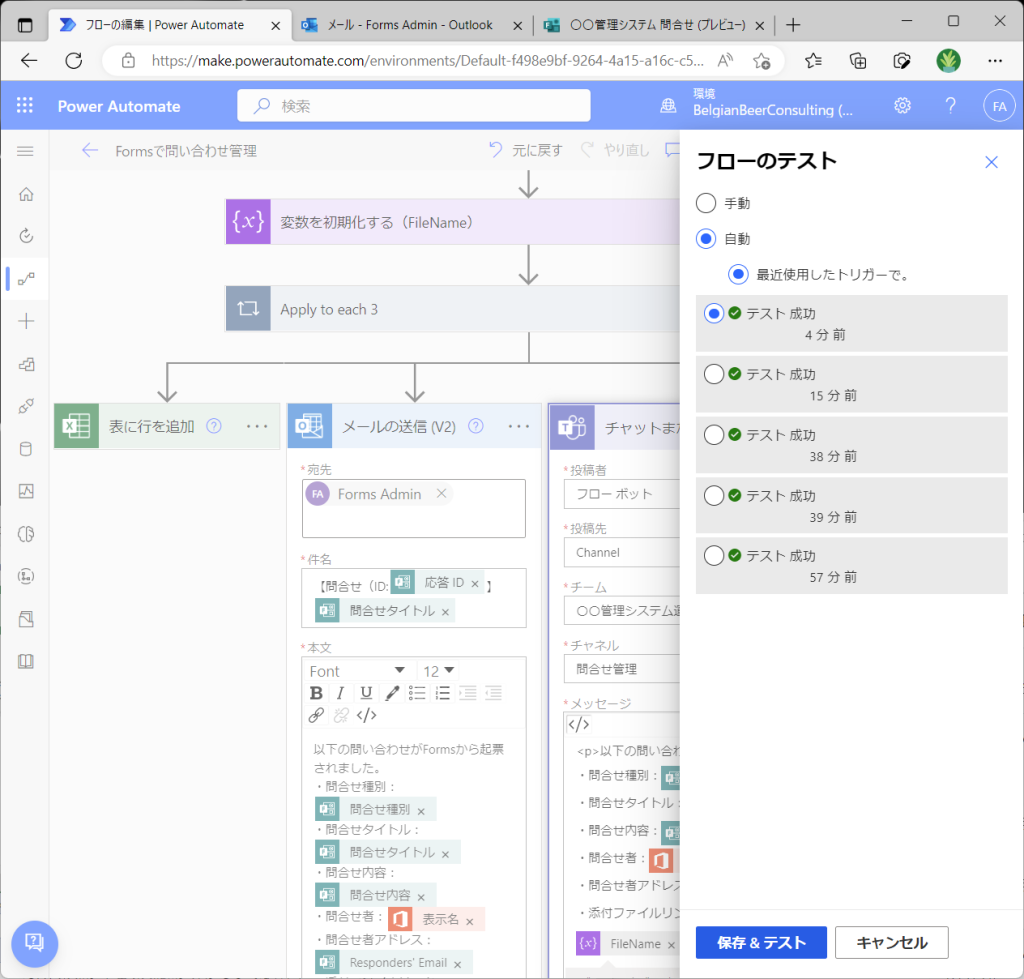1024x979 pixels.
Task: Select the 自動 radio option
Action: tap(706, 238)
